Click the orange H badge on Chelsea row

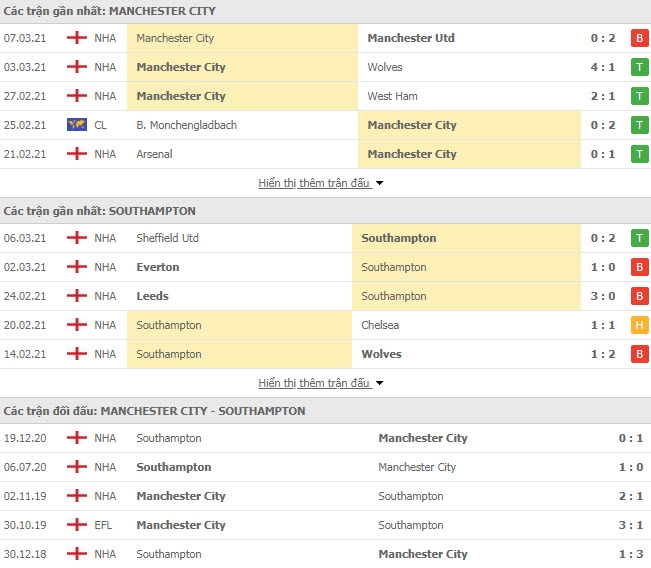pyautogui.click(x=640, y=325)
